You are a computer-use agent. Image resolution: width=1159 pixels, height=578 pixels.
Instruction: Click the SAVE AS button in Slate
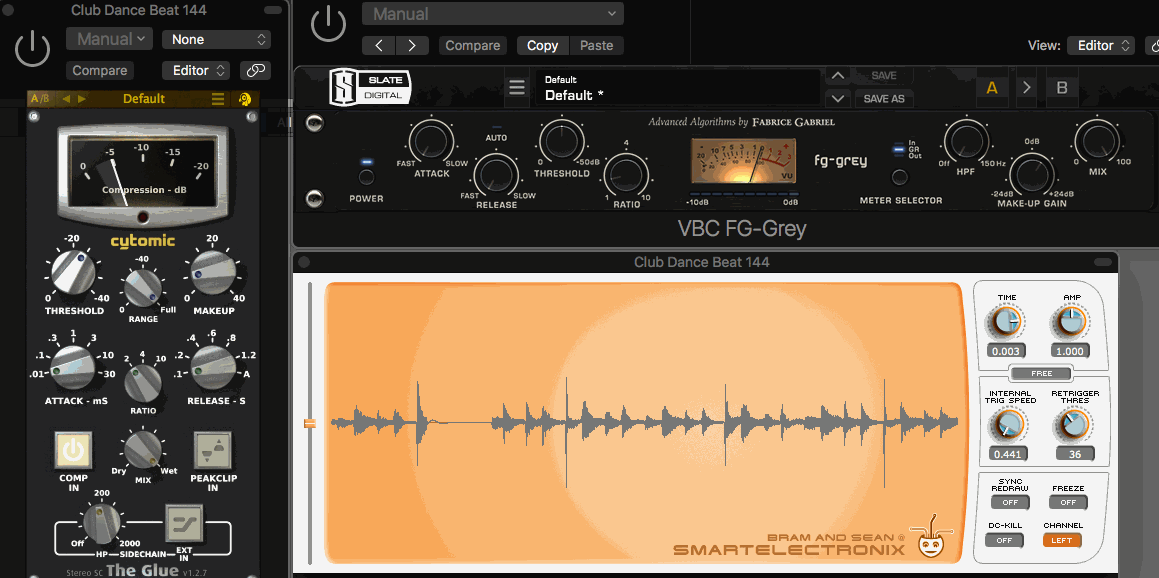pyautogui.click(x=884, y=98)
